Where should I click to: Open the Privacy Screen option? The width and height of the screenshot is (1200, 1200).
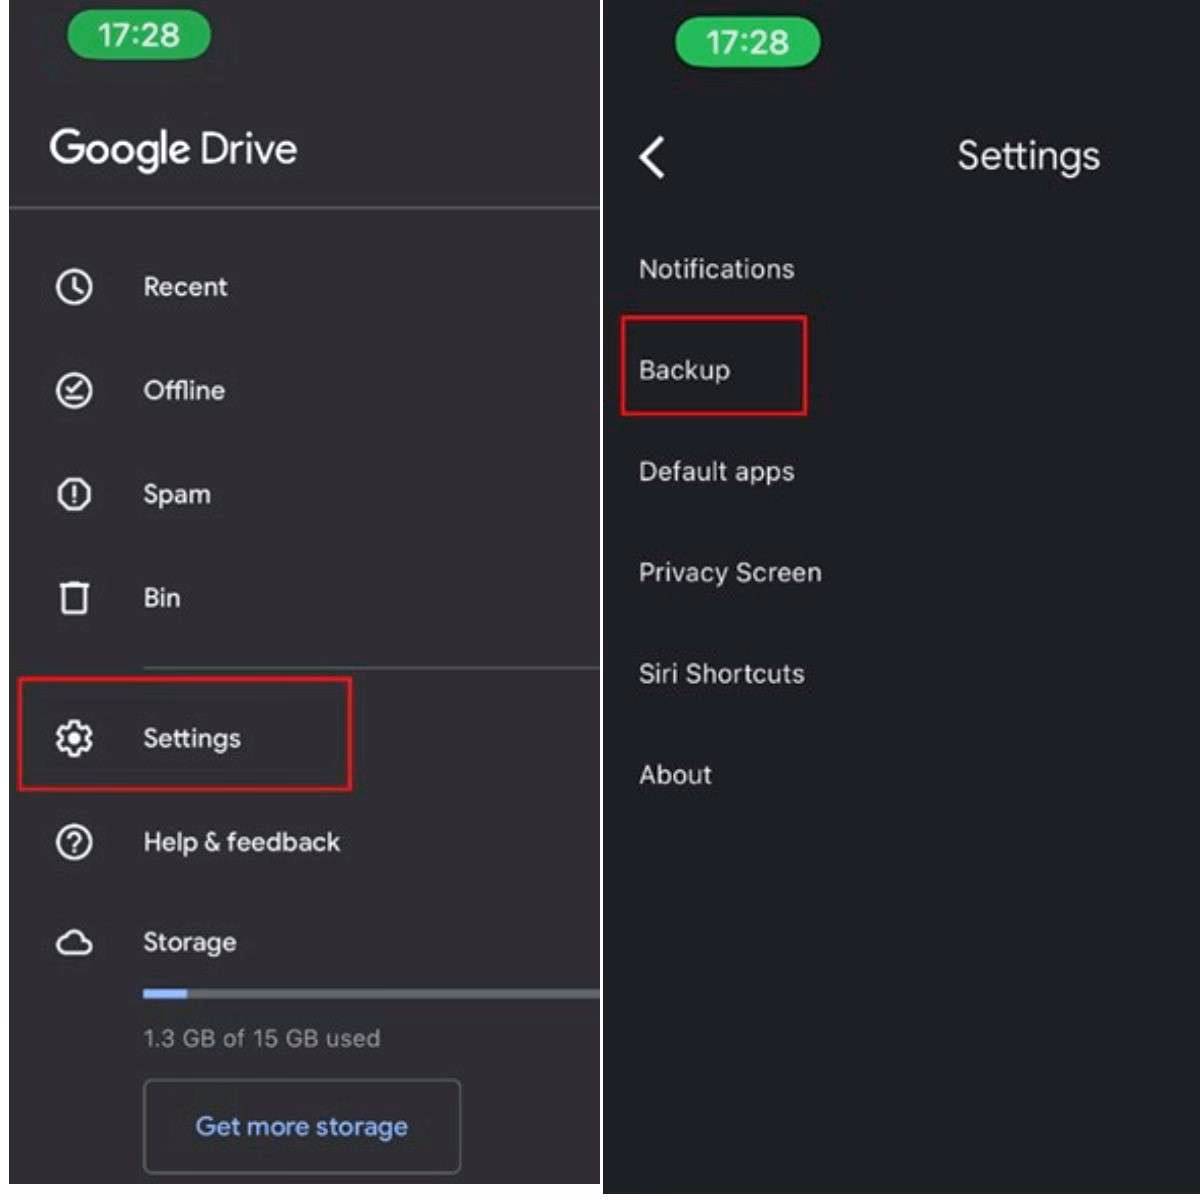pos(730,572)
